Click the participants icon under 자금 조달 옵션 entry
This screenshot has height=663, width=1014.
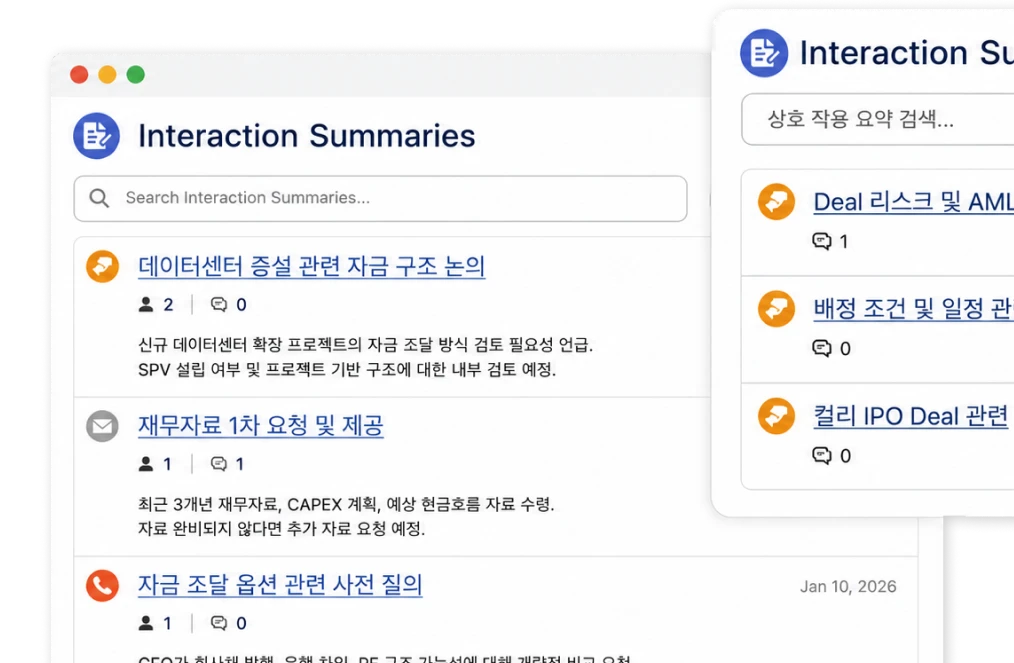146,623
